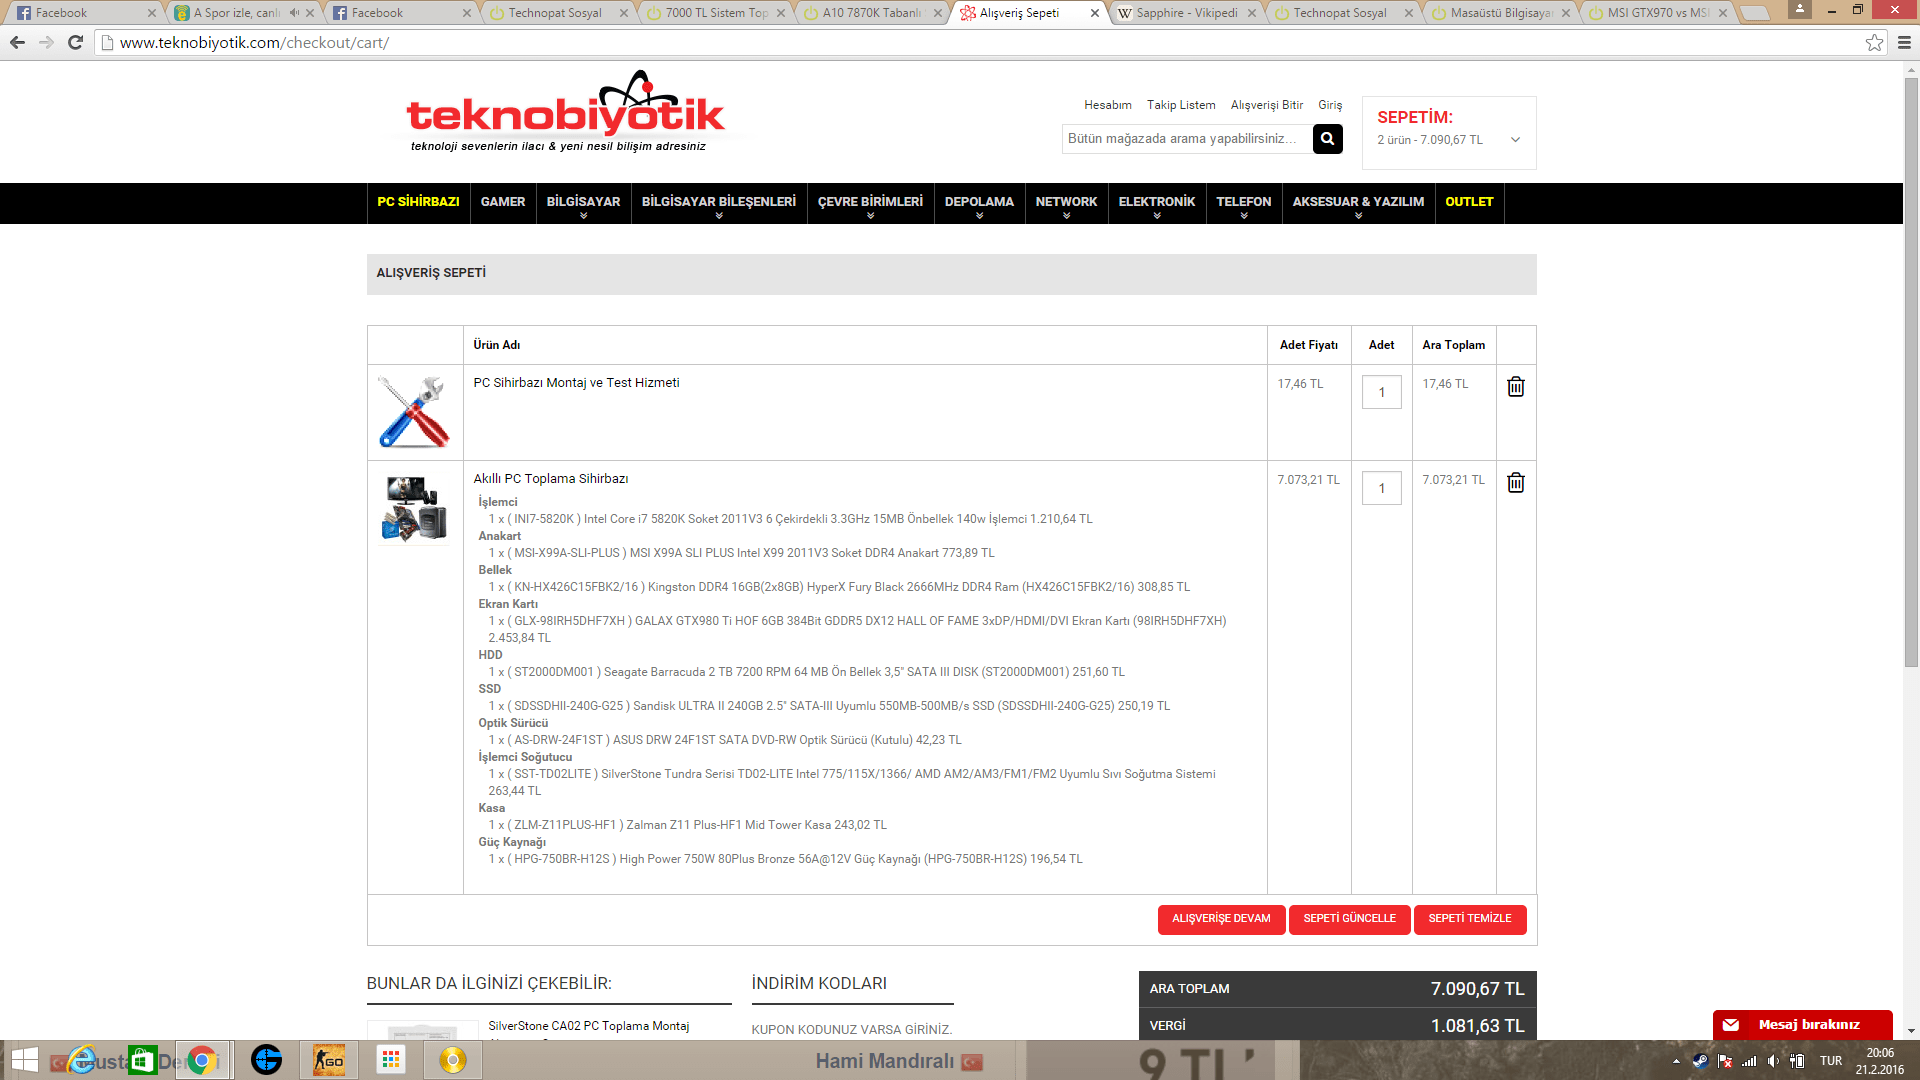The width and height of the screenshot is (1920, 1080).
Task: Click the Zalman Z11 Plus-HF1 case line
Action: 687,825
